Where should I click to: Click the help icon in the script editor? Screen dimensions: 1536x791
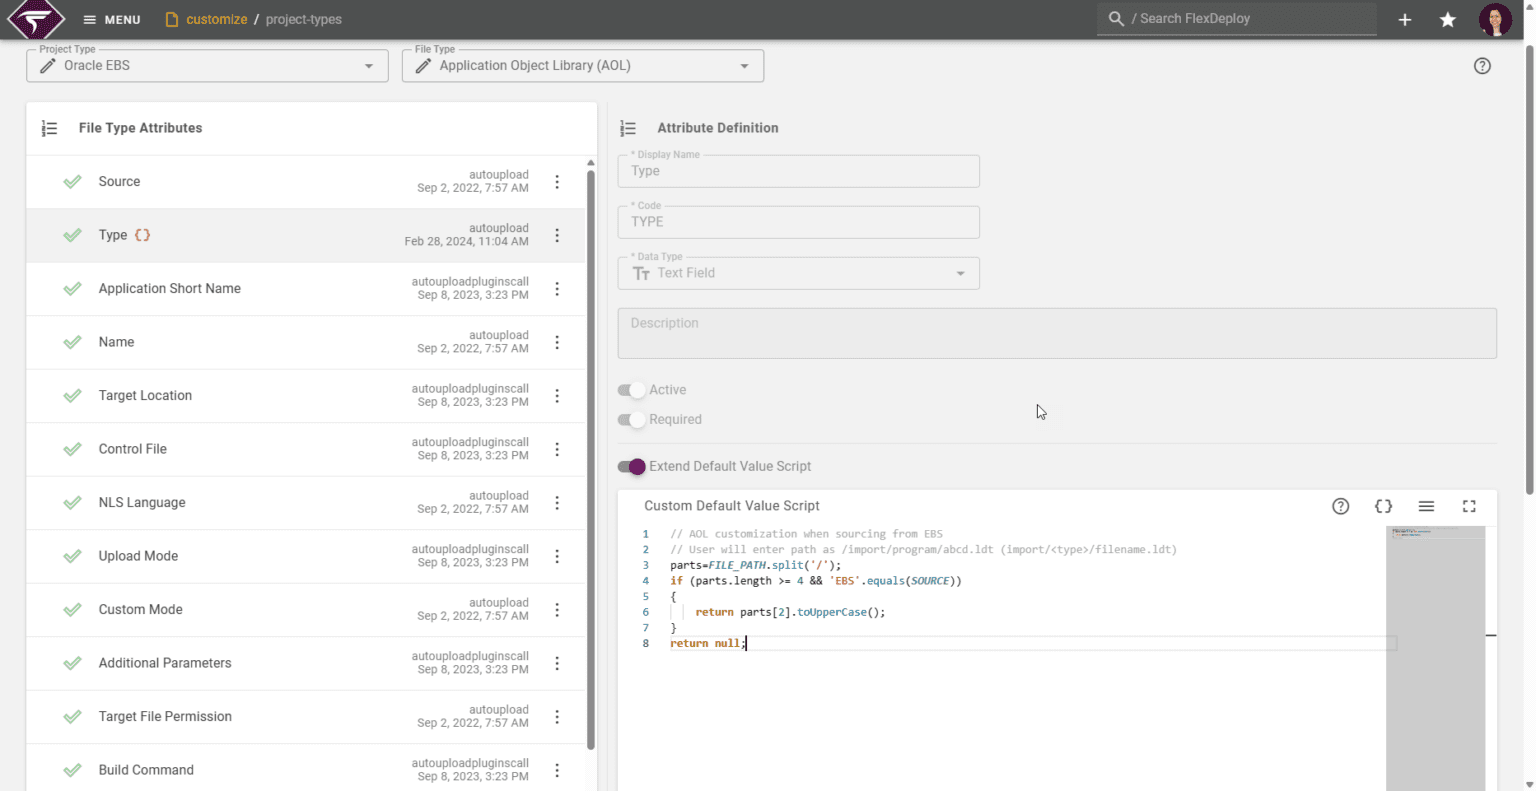pos(1340,506)
